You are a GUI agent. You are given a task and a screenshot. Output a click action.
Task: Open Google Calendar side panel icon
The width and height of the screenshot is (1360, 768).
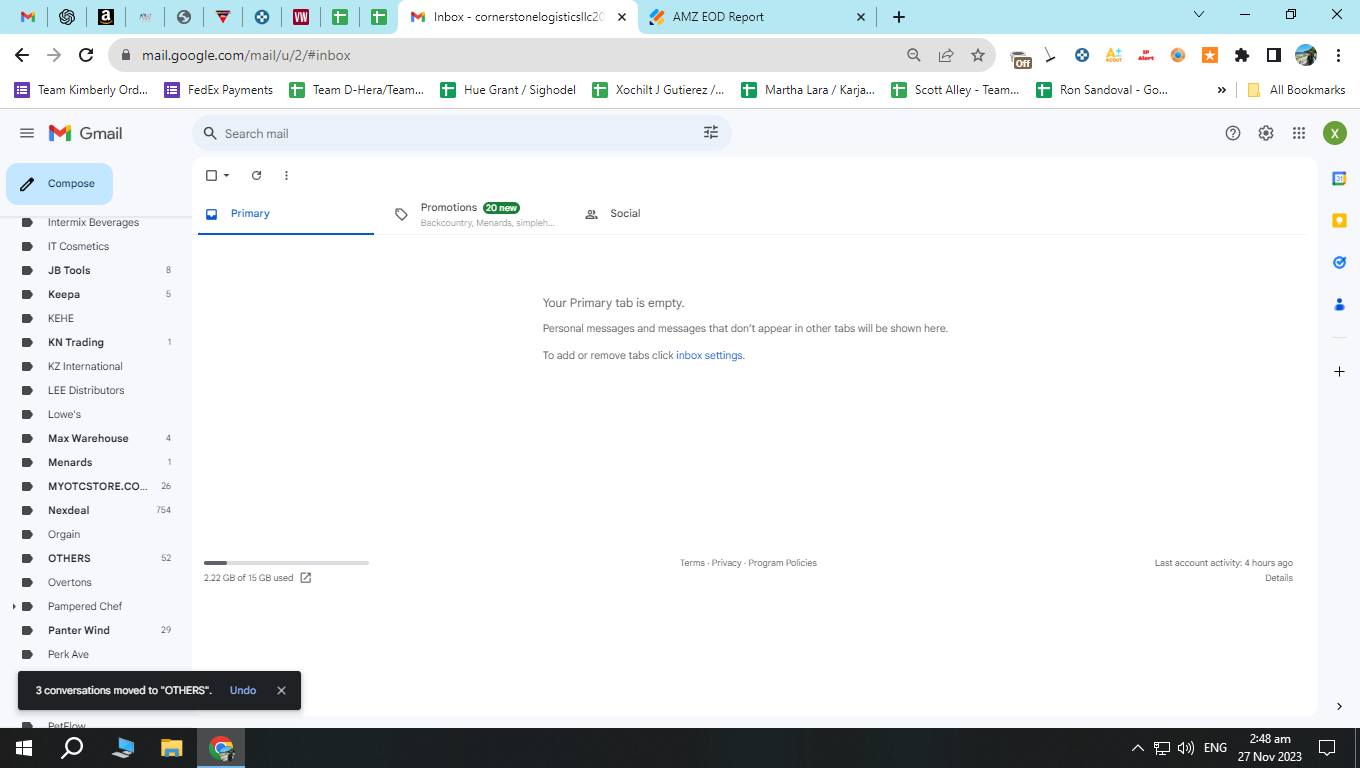pyautogui.click(x=1339, y=178)
